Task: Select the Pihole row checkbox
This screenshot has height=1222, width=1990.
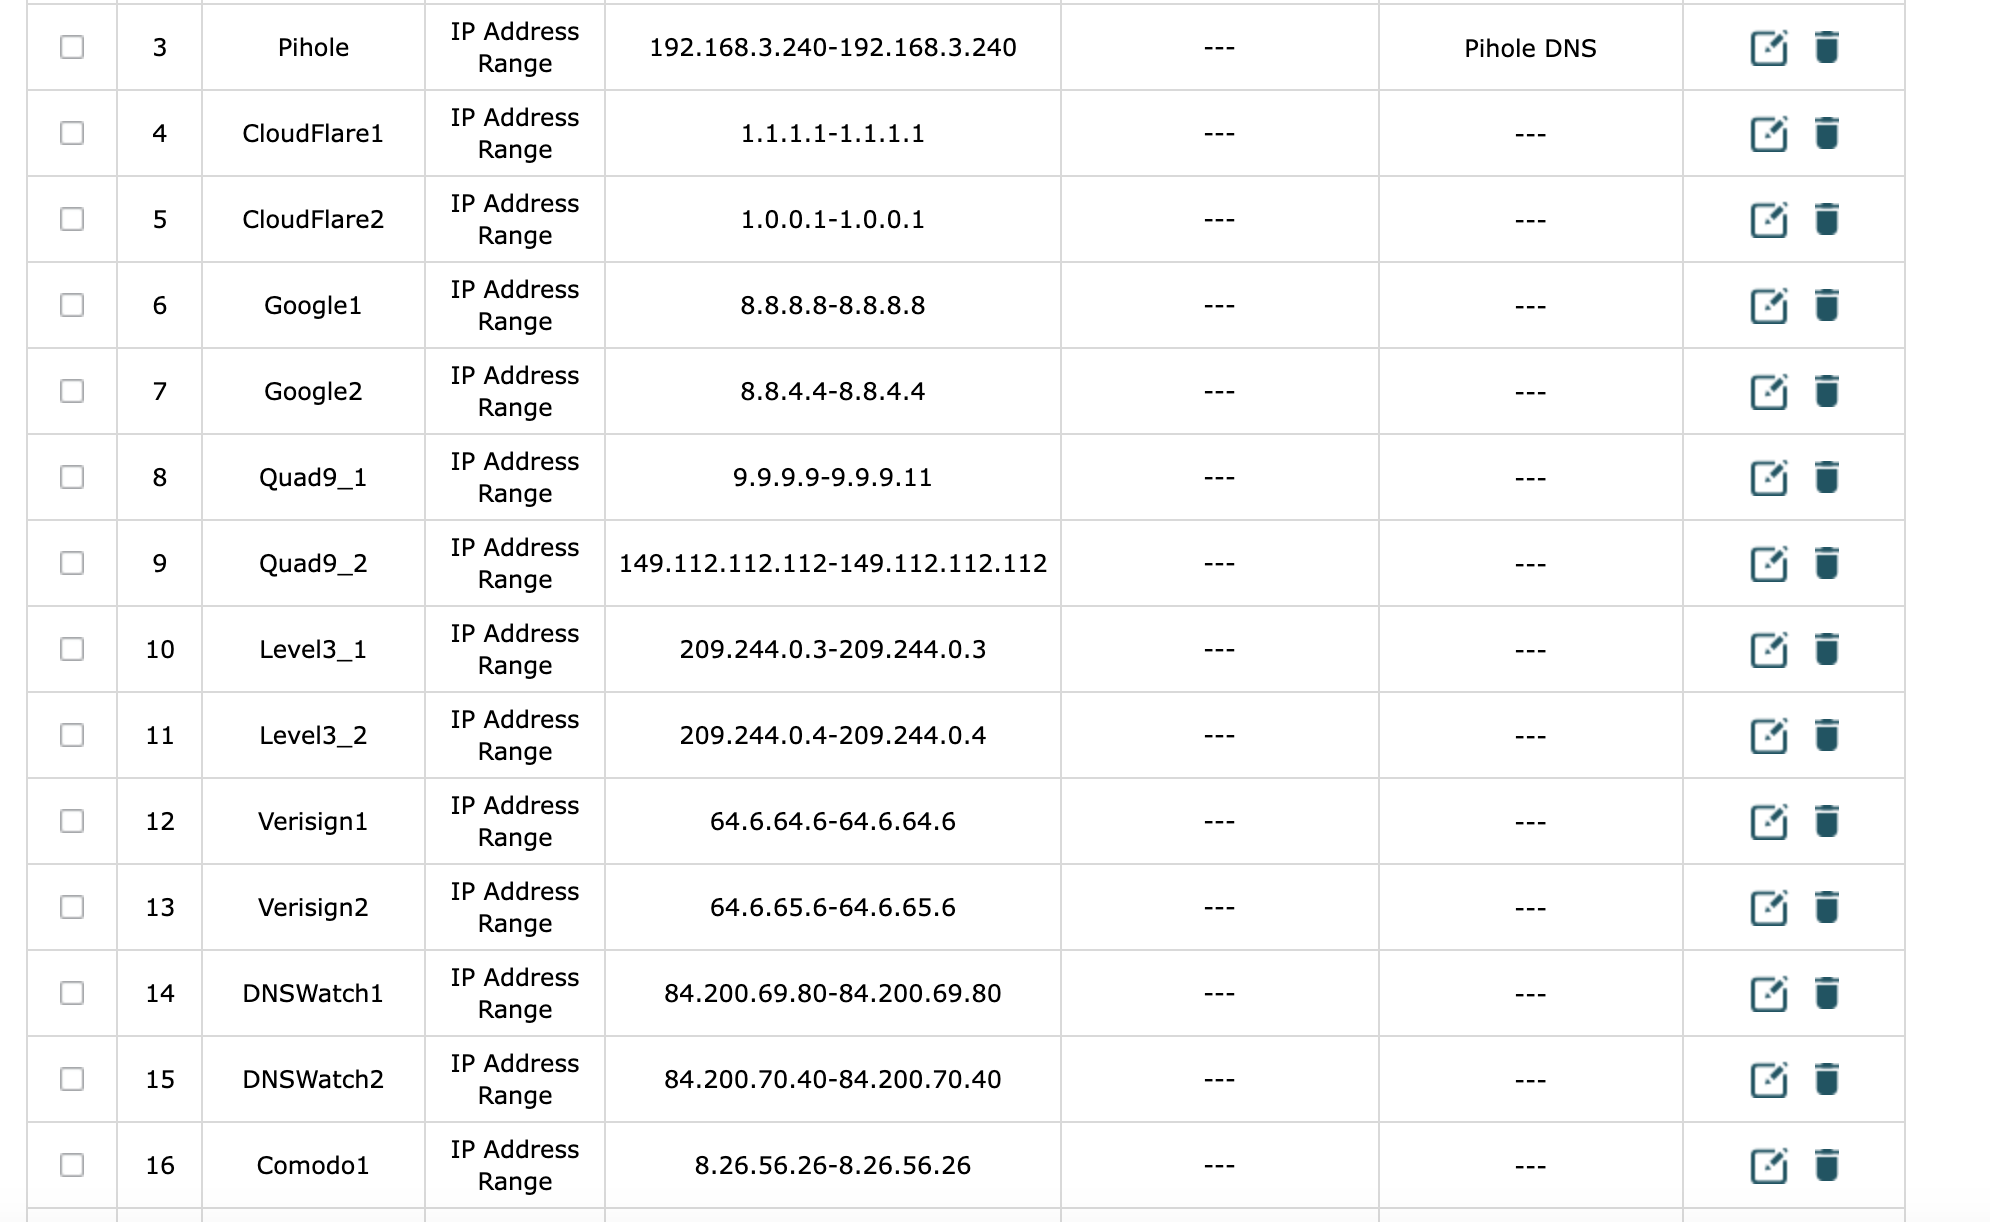Action: [x=72, y=47]
